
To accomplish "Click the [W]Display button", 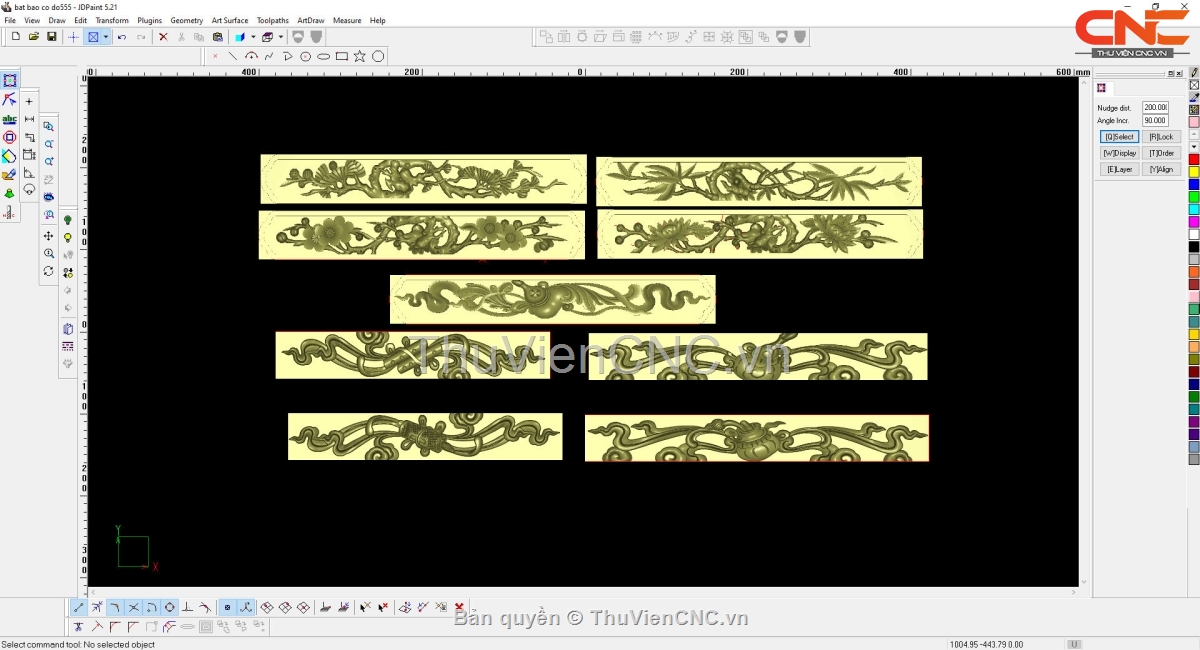I will (x=1119, y=153).
